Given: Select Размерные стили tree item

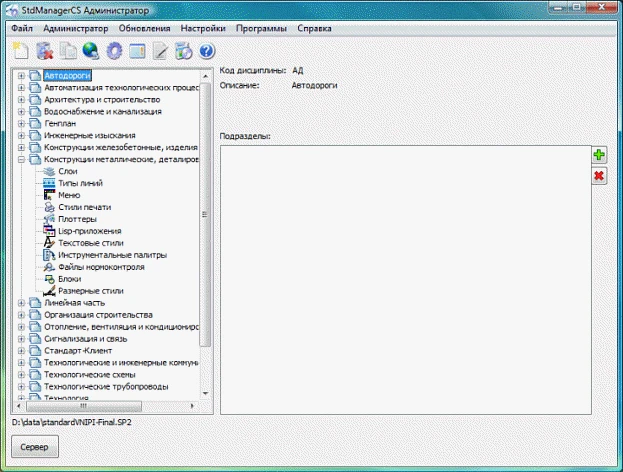Looking at the screenshot, I should tap(90, 291).
